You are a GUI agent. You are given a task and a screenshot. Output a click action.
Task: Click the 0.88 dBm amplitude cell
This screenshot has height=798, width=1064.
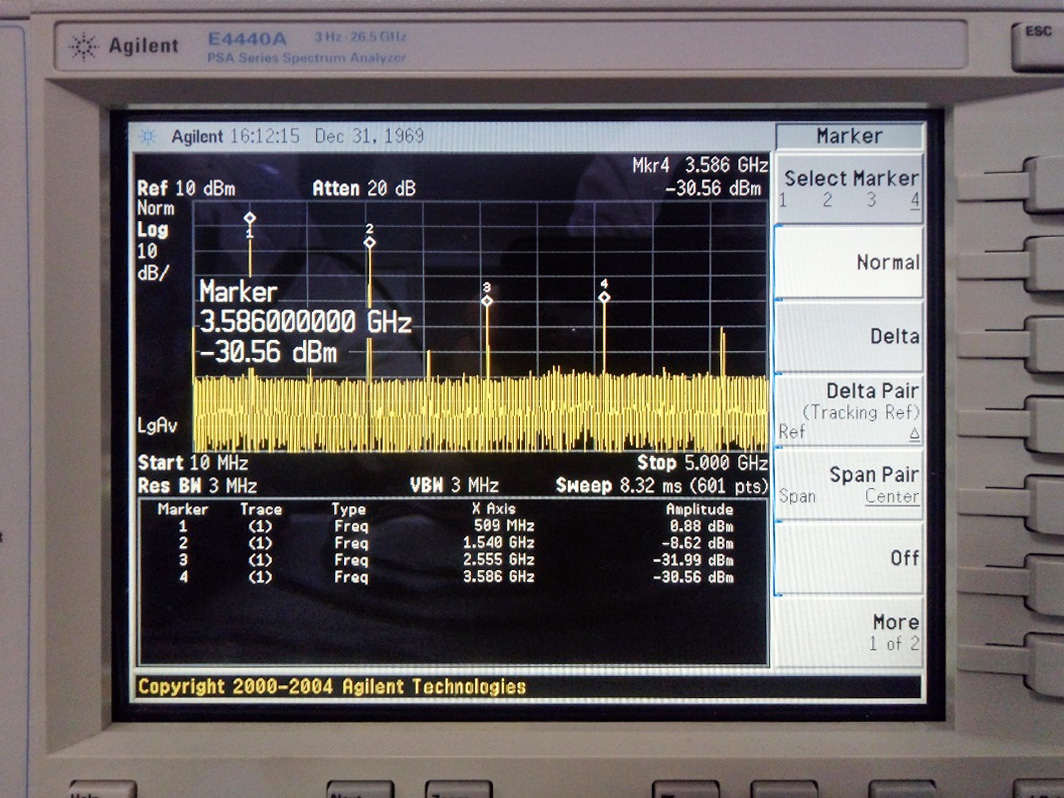point(701,526)
